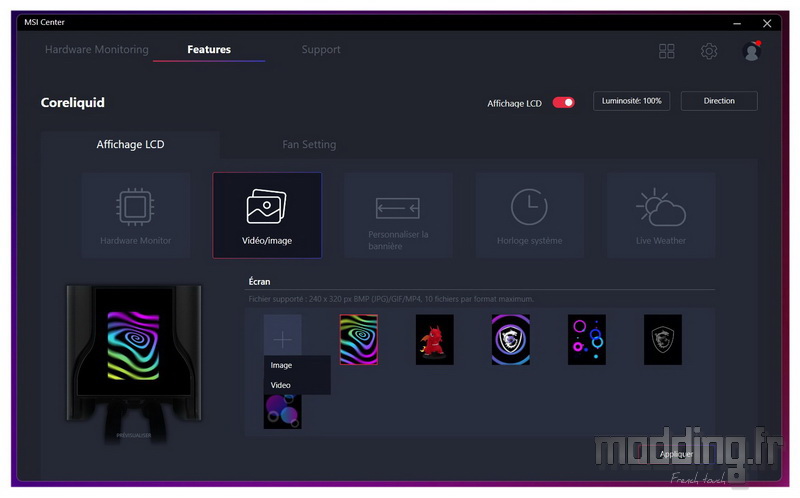
Task: Open the Hardware Monitor display mode
Action: [x=136, y=215]
